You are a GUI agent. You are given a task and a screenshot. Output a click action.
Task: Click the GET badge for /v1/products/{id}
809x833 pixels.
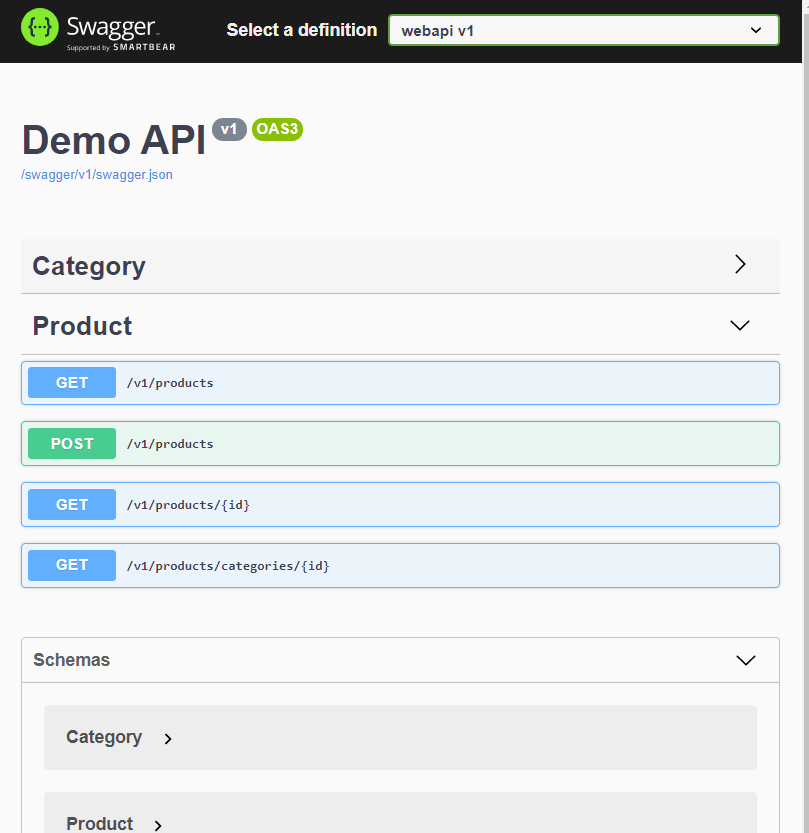coord(72,505)
